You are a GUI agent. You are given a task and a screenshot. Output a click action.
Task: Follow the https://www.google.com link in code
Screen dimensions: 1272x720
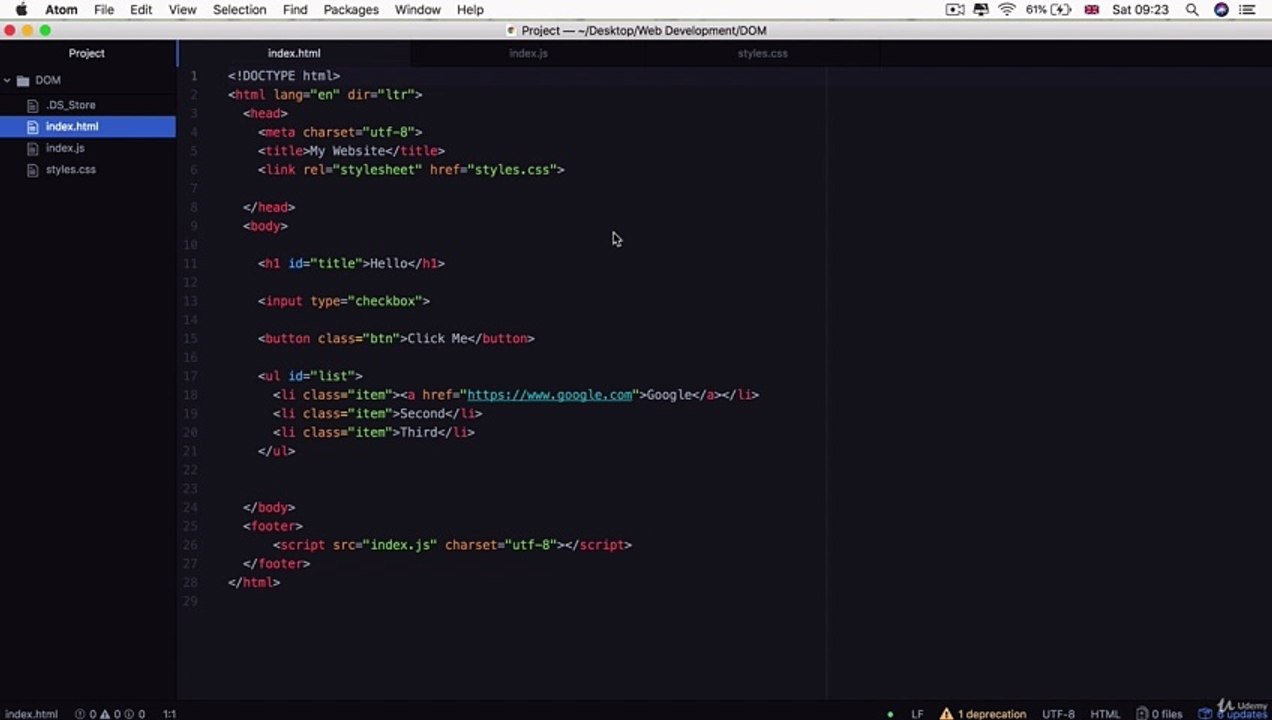pyautogui.click(x=550, y=395)
